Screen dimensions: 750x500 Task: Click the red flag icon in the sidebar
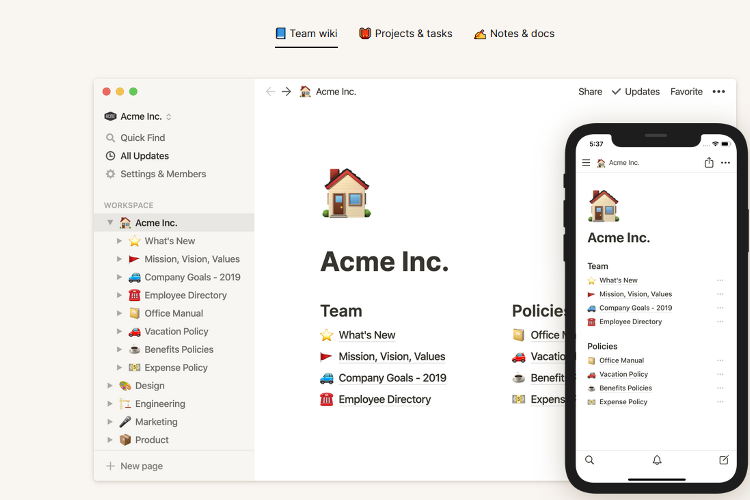coord(134,259)
